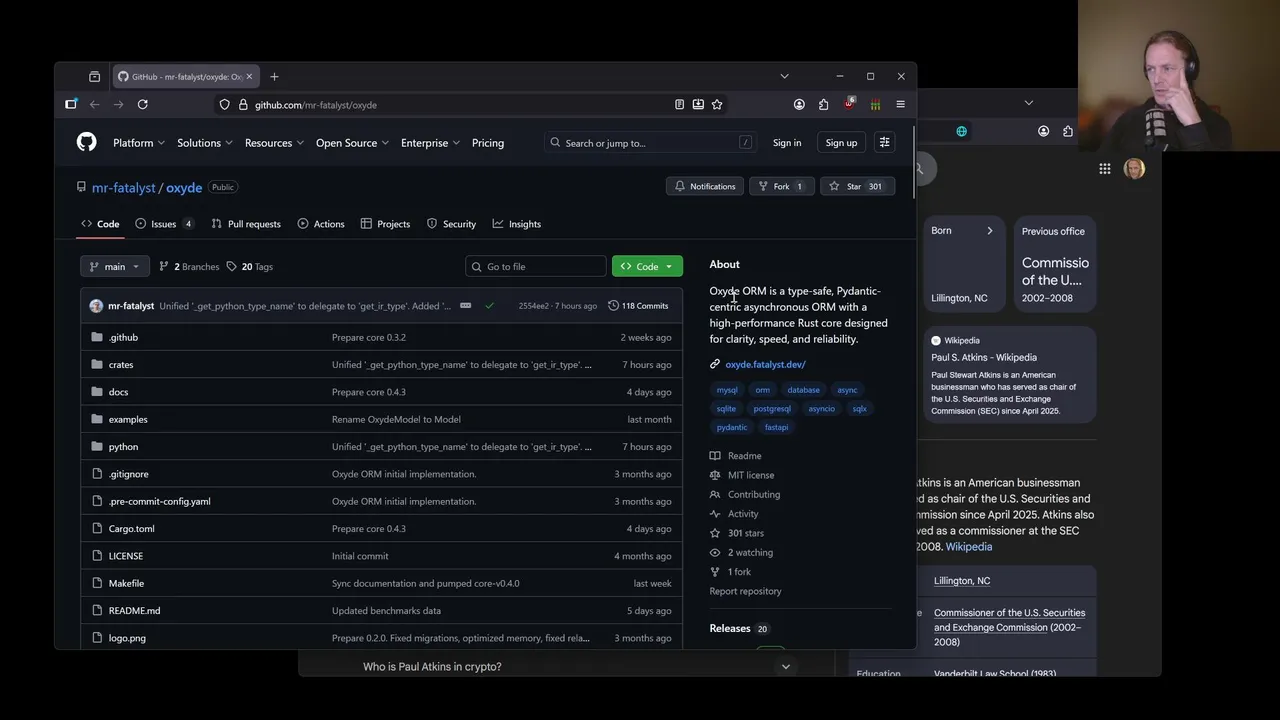1280x720 pixels.
Task: Switch to the Pull requests tab
Action: click(246, 224)
